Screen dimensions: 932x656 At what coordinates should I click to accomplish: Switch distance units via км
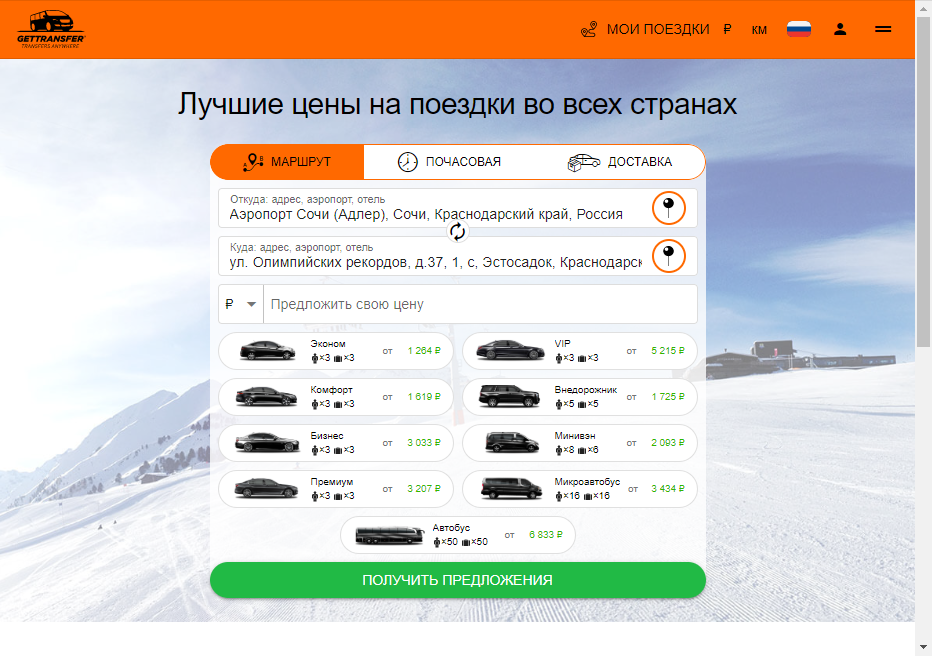point(759,30)
